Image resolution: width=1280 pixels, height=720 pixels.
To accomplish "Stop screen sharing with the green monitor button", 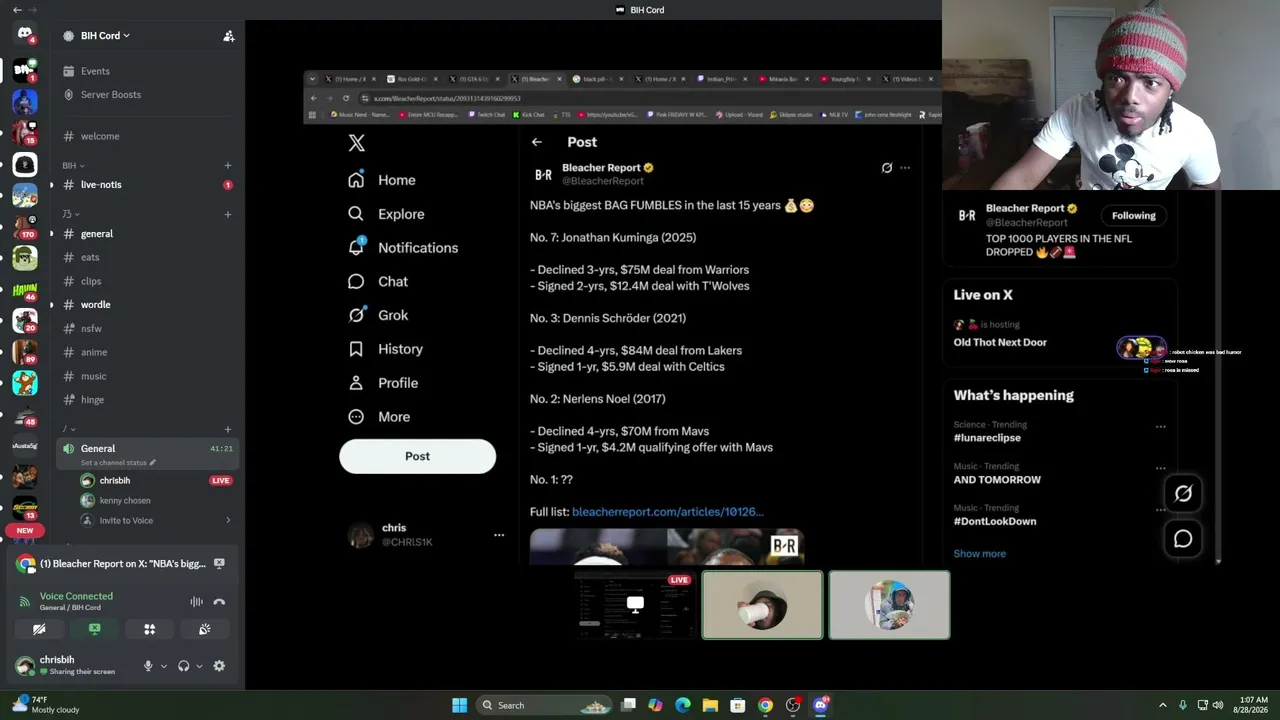I will (x=94, y=629).
